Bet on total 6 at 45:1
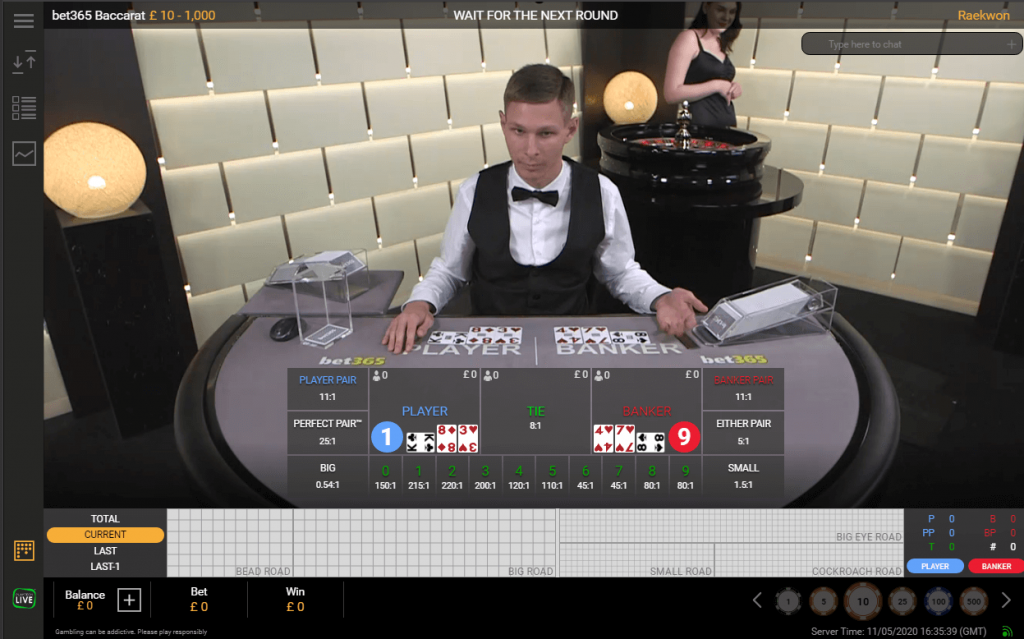1024x639 pixels. click(585, 477)
